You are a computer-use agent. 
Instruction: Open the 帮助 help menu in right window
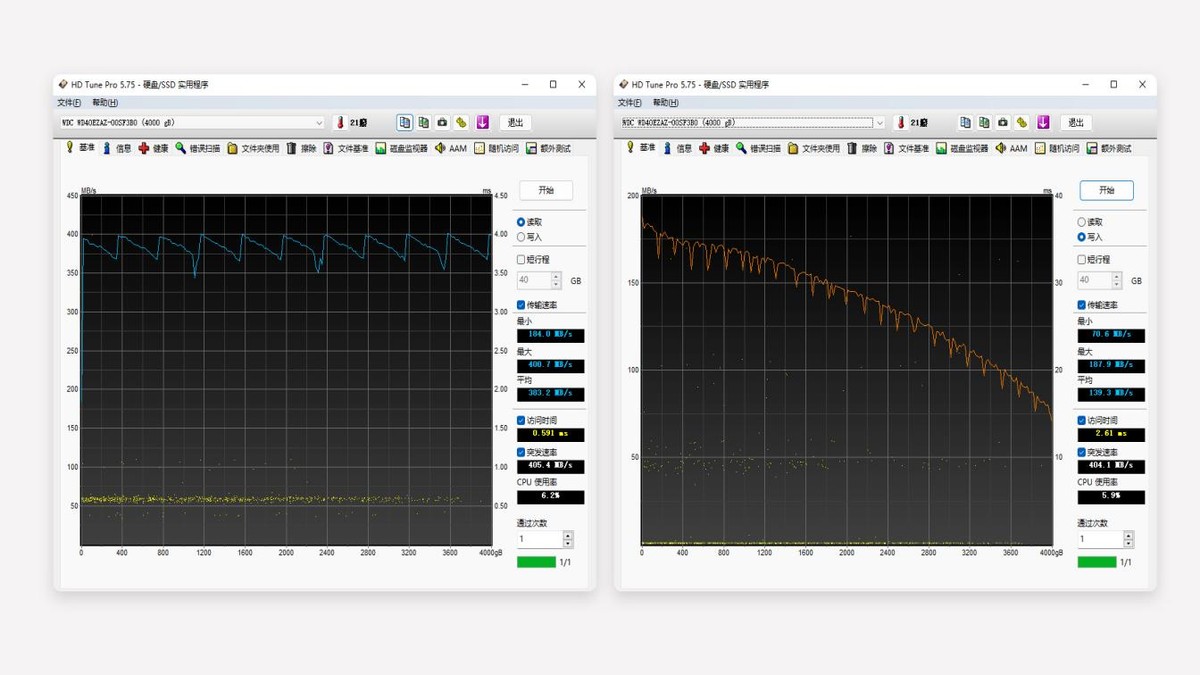665,103
